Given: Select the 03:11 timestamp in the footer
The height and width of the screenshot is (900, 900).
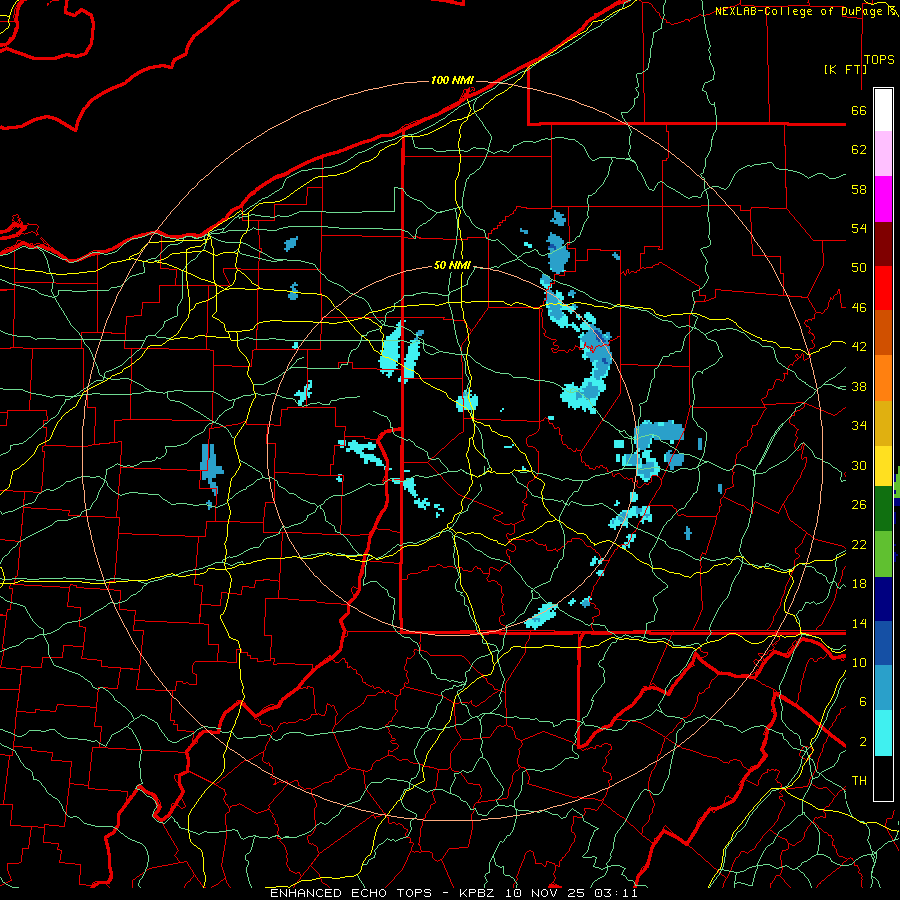Looking at the screenshot, I should click(616, 893).
